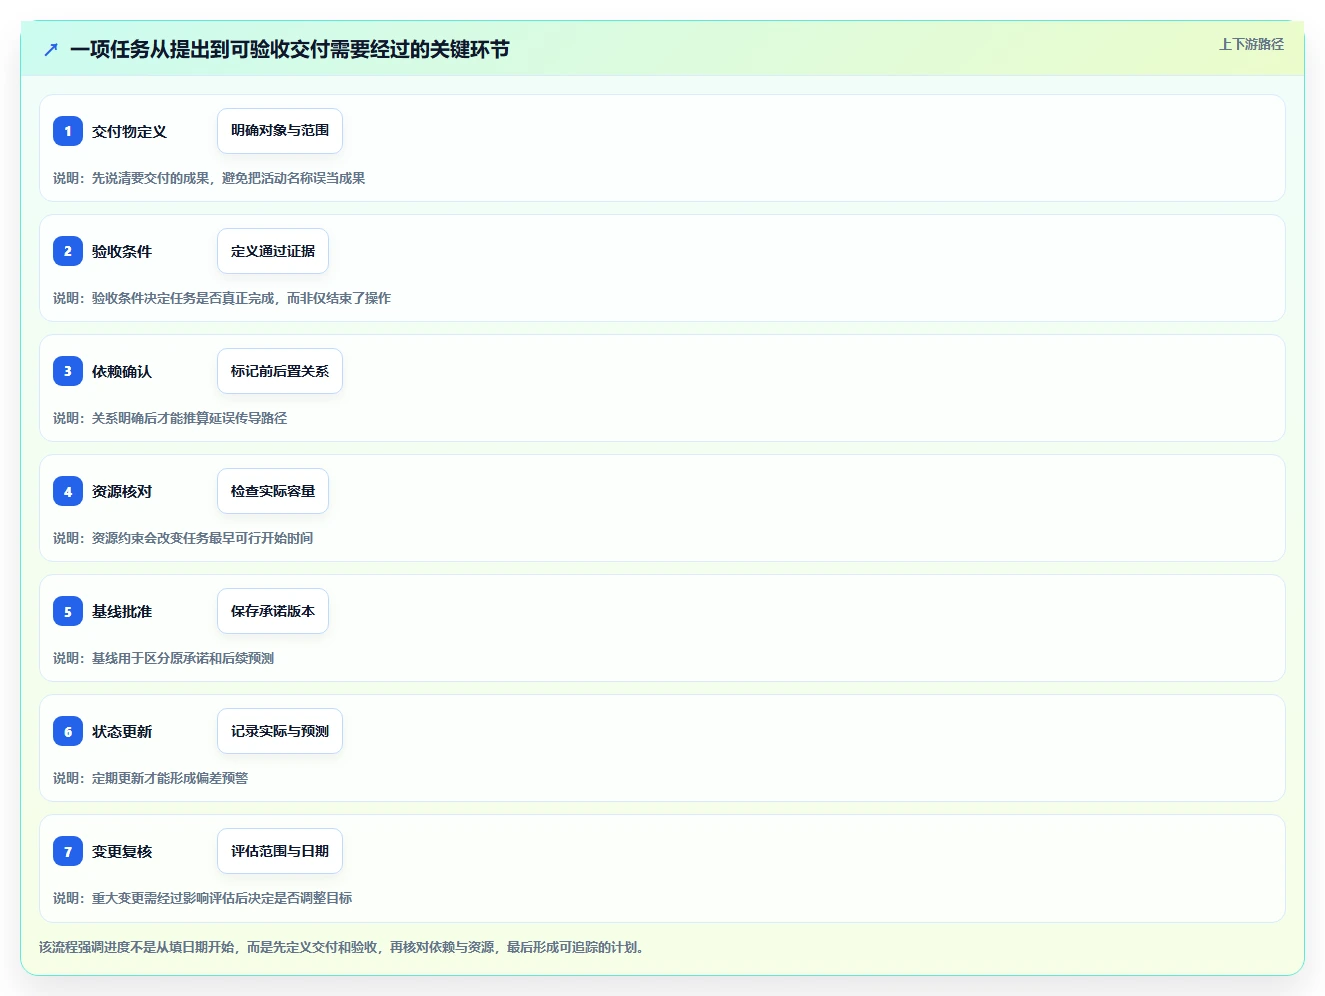The height and width of the screenshot is (996, 1325).
Task: Click the 依赖确认 step title
Action: tap(122, 371)
